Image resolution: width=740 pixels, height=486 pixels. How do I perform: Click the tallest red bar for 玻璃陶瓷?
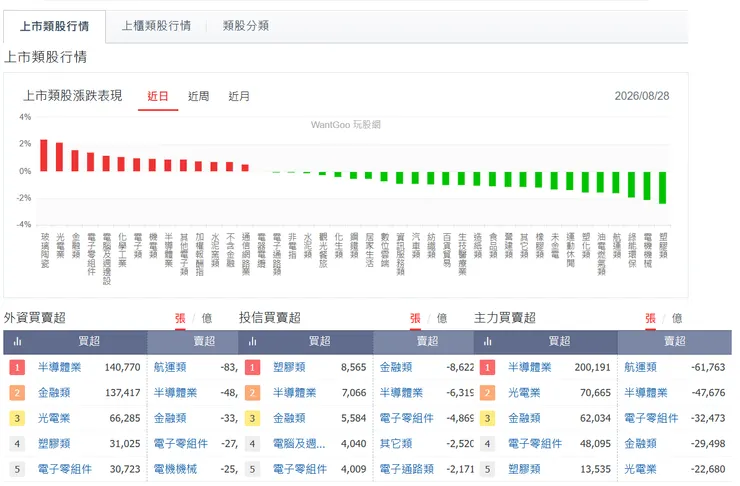click(44, 155)
